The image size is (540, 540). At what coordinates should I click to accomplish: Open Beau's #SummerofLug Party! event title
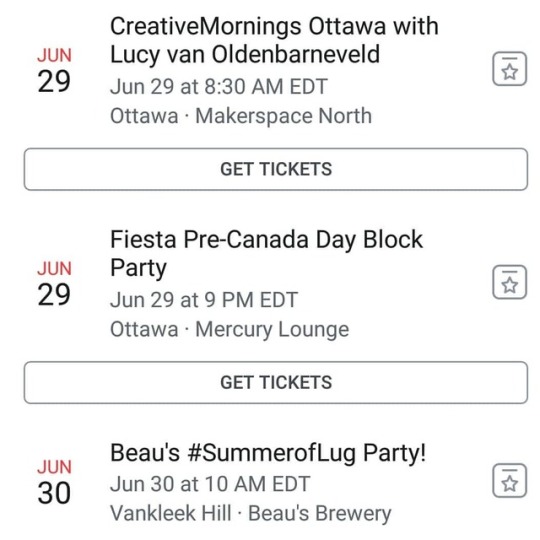(268, 453)
